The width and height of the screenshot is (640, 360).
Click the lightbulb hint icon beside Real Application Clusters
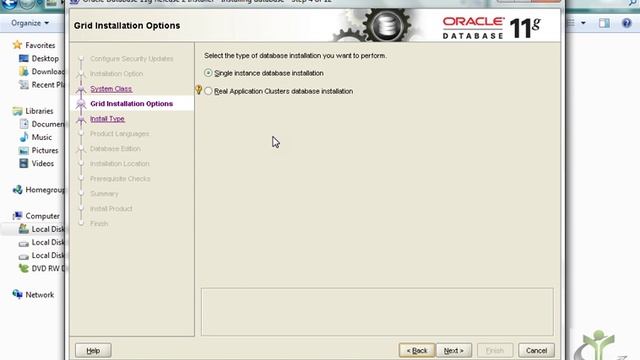click(x=199, y=90)
